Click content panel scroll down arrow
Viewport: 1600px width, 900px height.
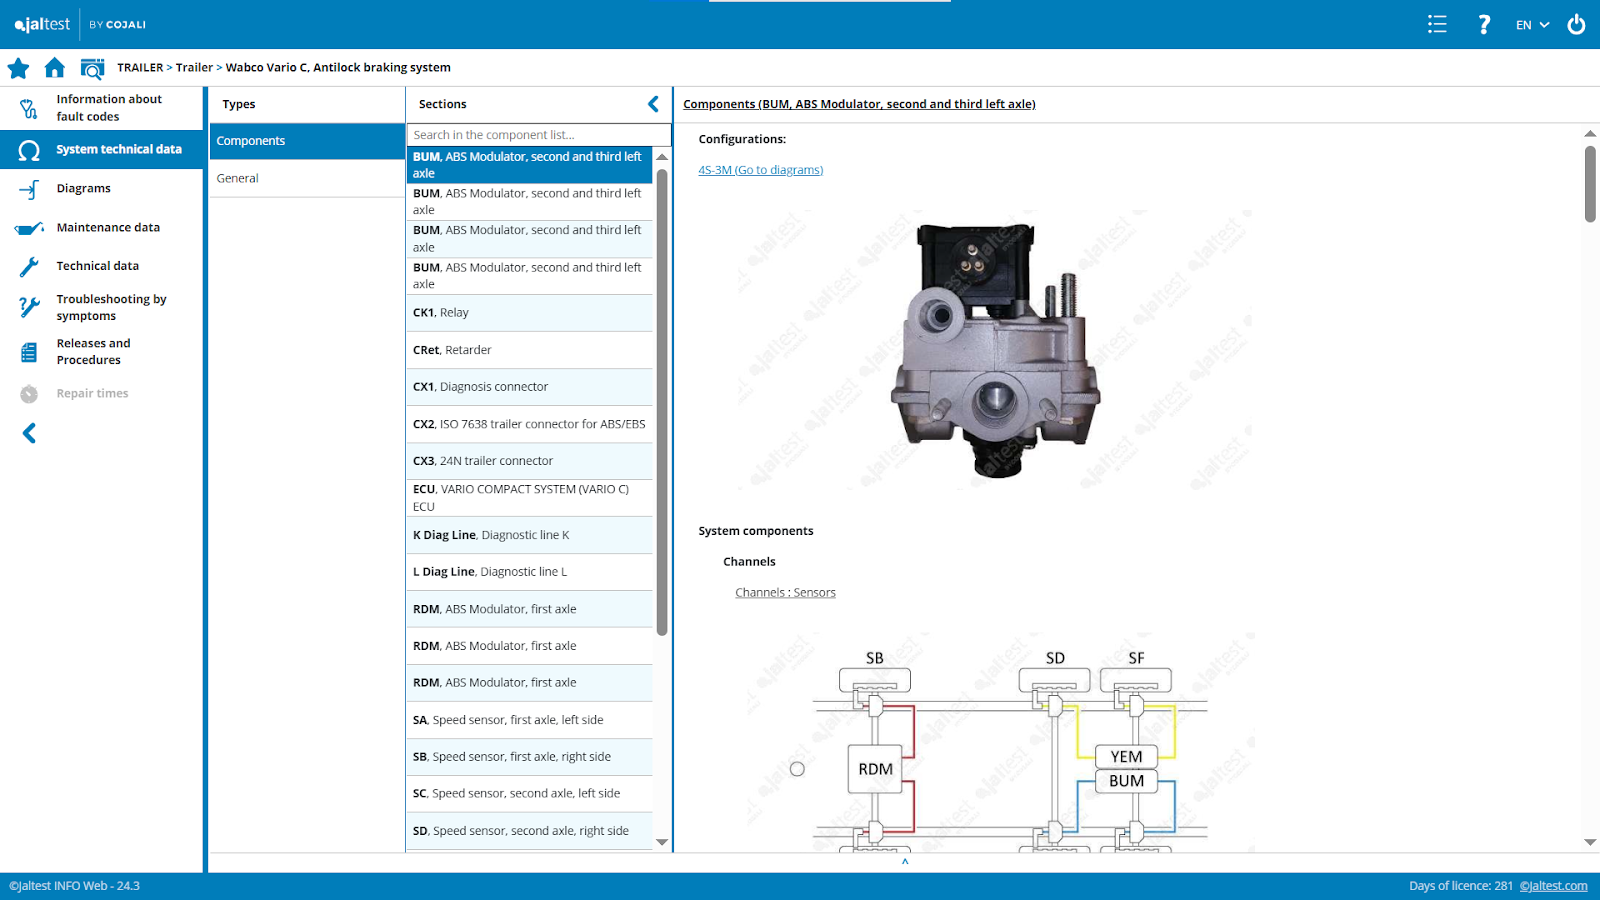(x=1590, y=842)
